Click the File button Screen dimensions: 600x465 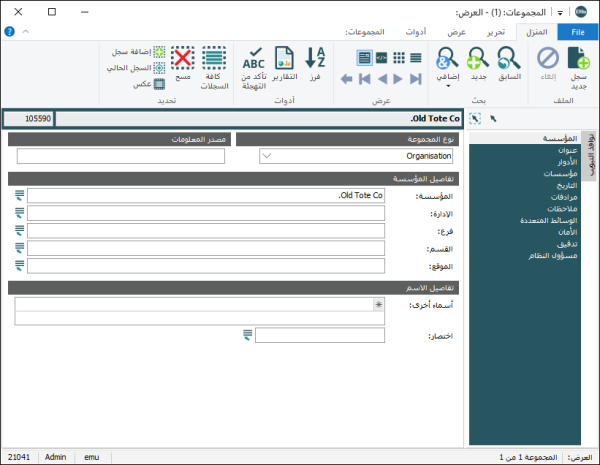[577, 32]
